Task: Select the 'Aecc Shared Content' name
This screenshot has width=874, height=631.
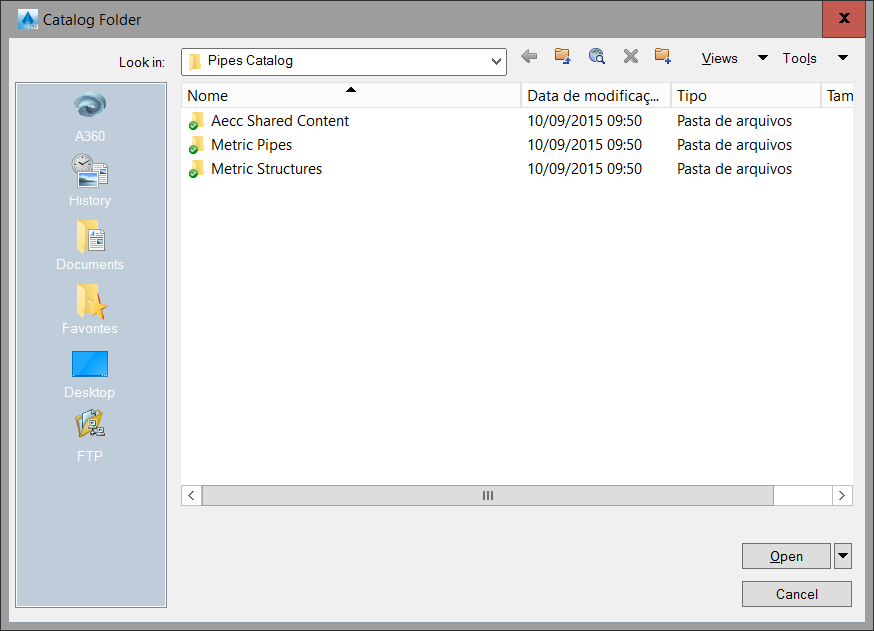Action: (280, 121)
